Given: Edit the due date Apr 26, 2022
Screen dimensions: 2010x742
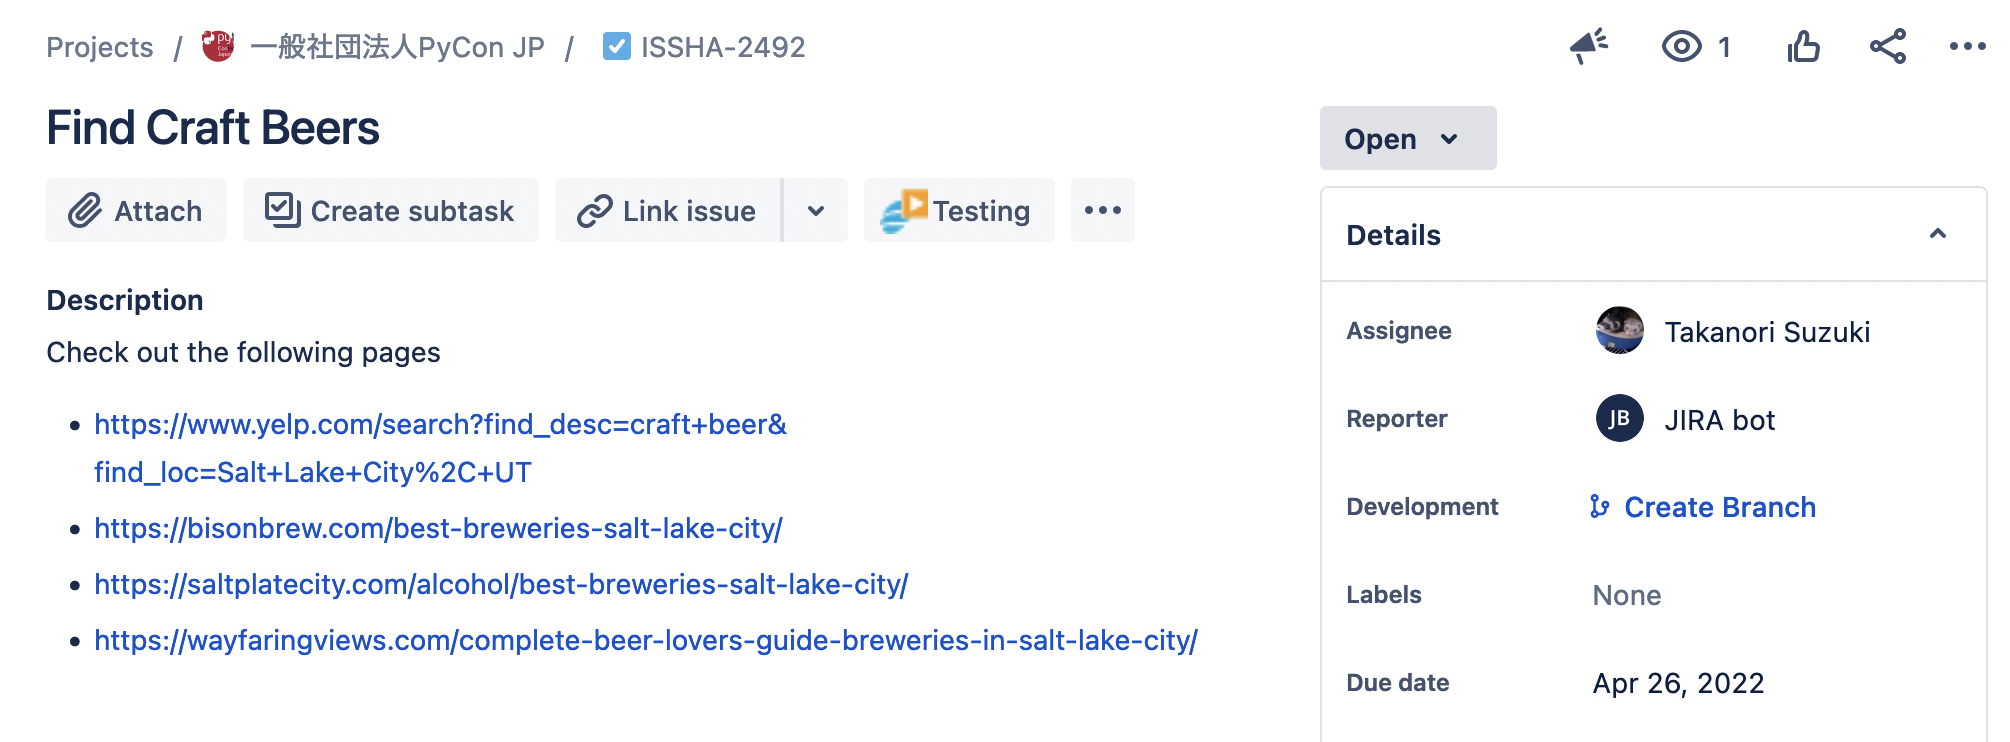Looking at the screenshot, I should (x=1678, y=683).
